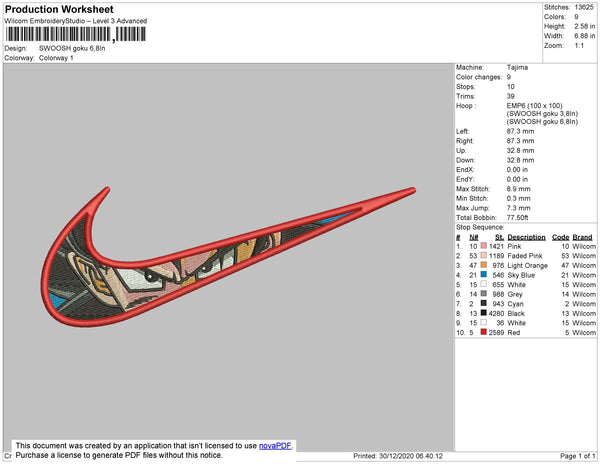Select the 'Production Worksheet' title text
The width and height of the screenshot is (600, 464).
tap(59, 9)
